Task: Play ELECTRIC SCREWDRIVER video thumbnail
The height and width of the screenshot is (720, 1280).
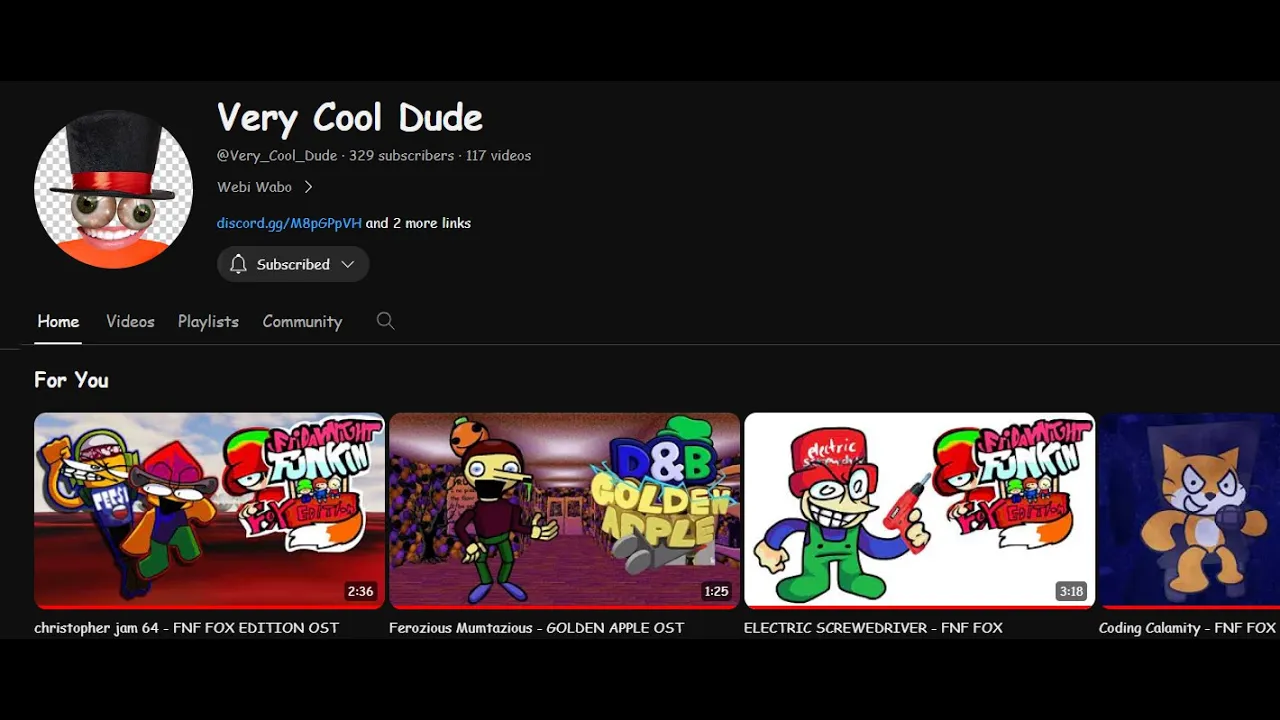Action: click(919, 510)
